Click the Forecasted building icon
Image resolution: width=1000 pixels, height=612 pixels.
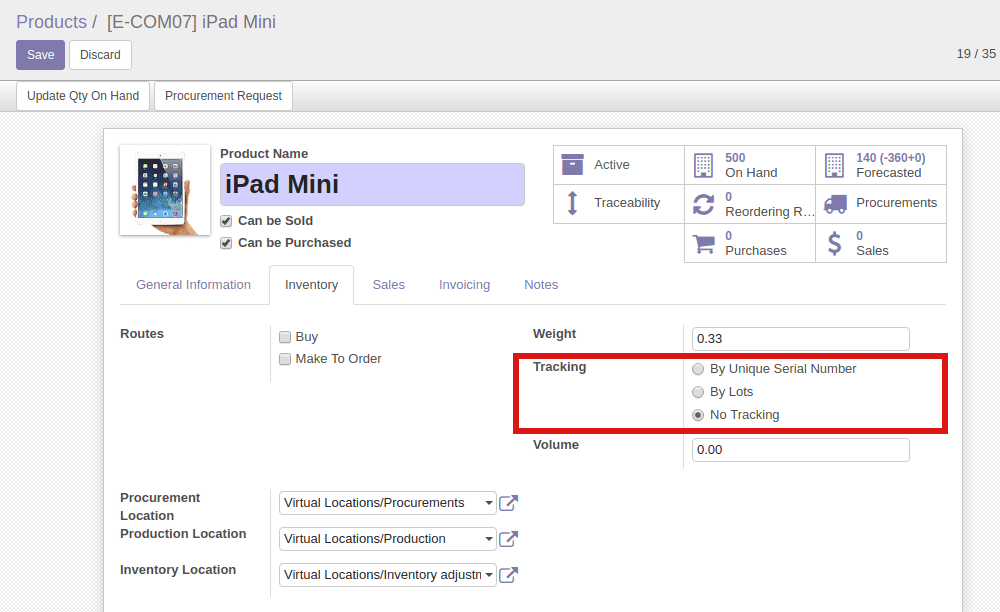point(834,165)
